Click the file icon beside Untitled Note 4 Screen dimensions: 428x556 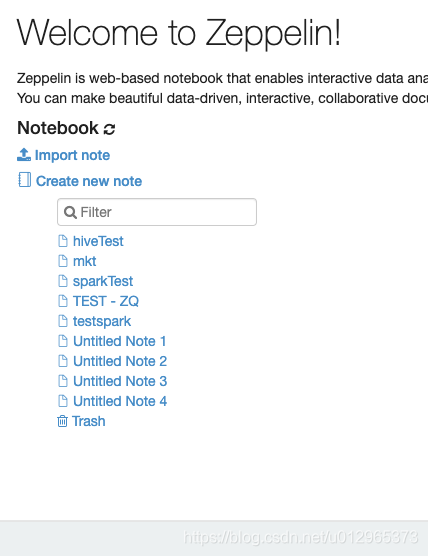pos(63,401)
